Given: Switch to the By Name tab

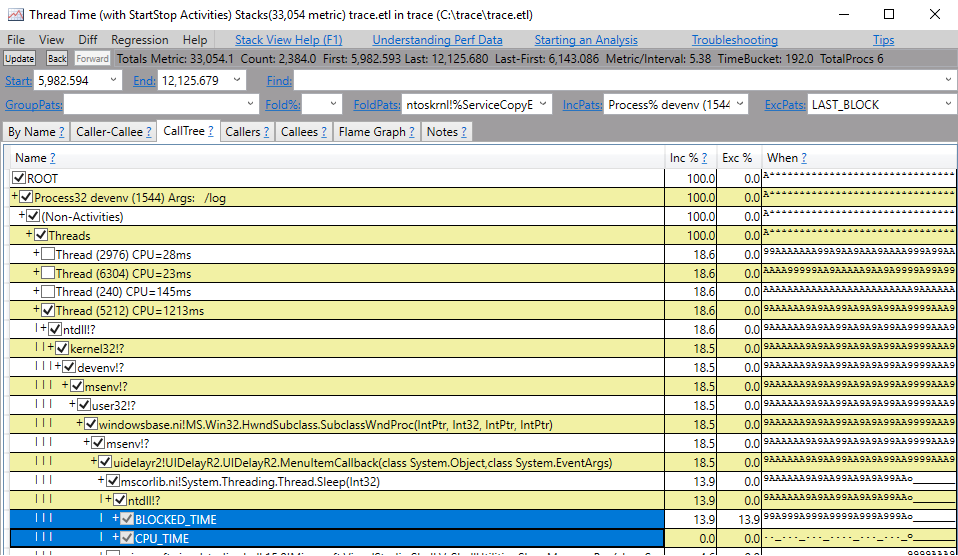Looking at the screenshot, I should coord(36,132).
